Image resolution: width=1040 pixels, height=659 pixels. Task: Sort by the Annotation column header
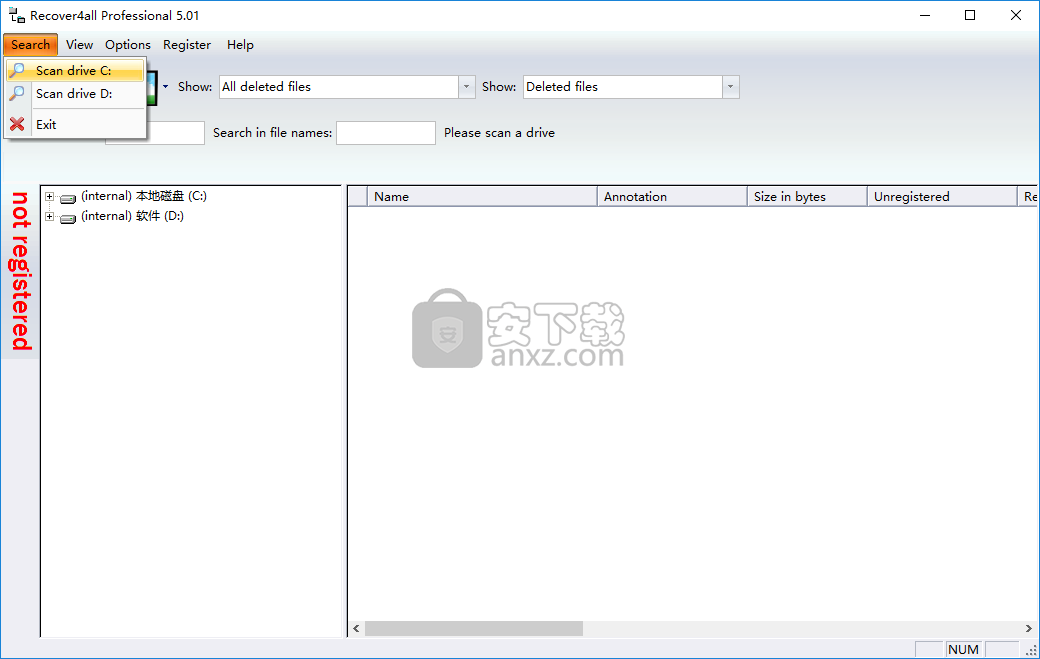pyautogui.click(x=672, y=196)
